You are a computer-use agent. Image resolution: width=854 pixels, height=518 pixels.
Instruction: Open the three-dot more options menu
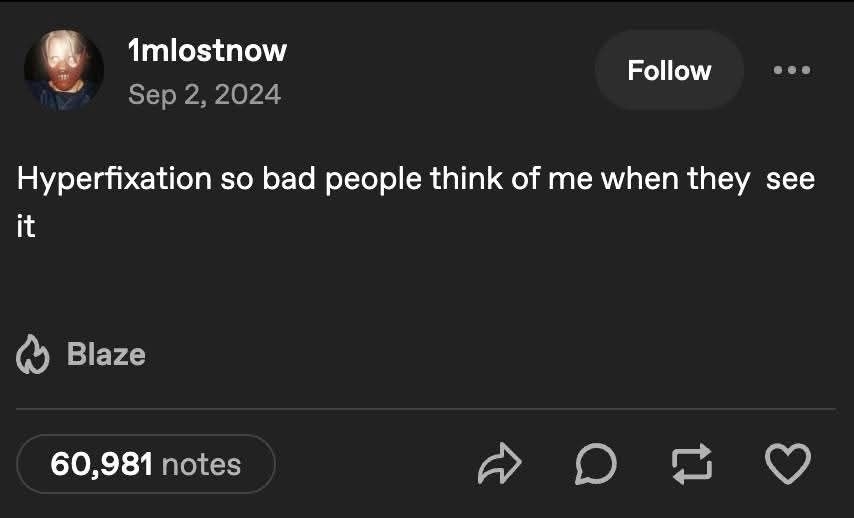coord(793,71)
